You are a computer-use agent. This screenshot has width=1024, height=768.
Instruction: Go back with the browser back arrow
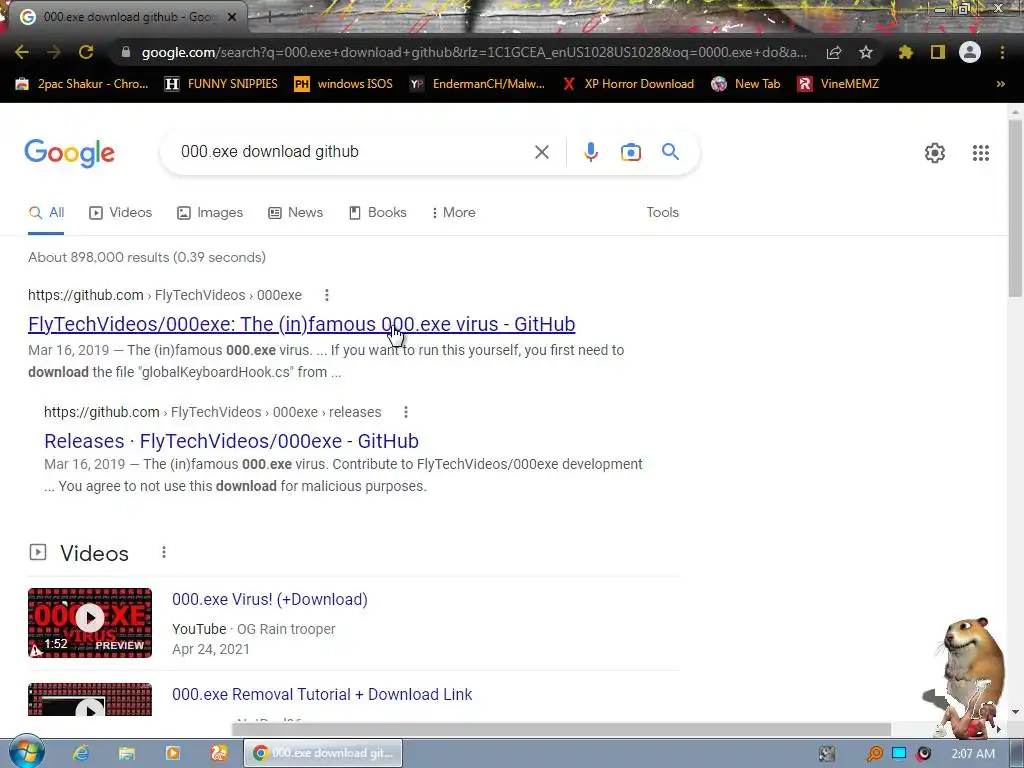22,52
